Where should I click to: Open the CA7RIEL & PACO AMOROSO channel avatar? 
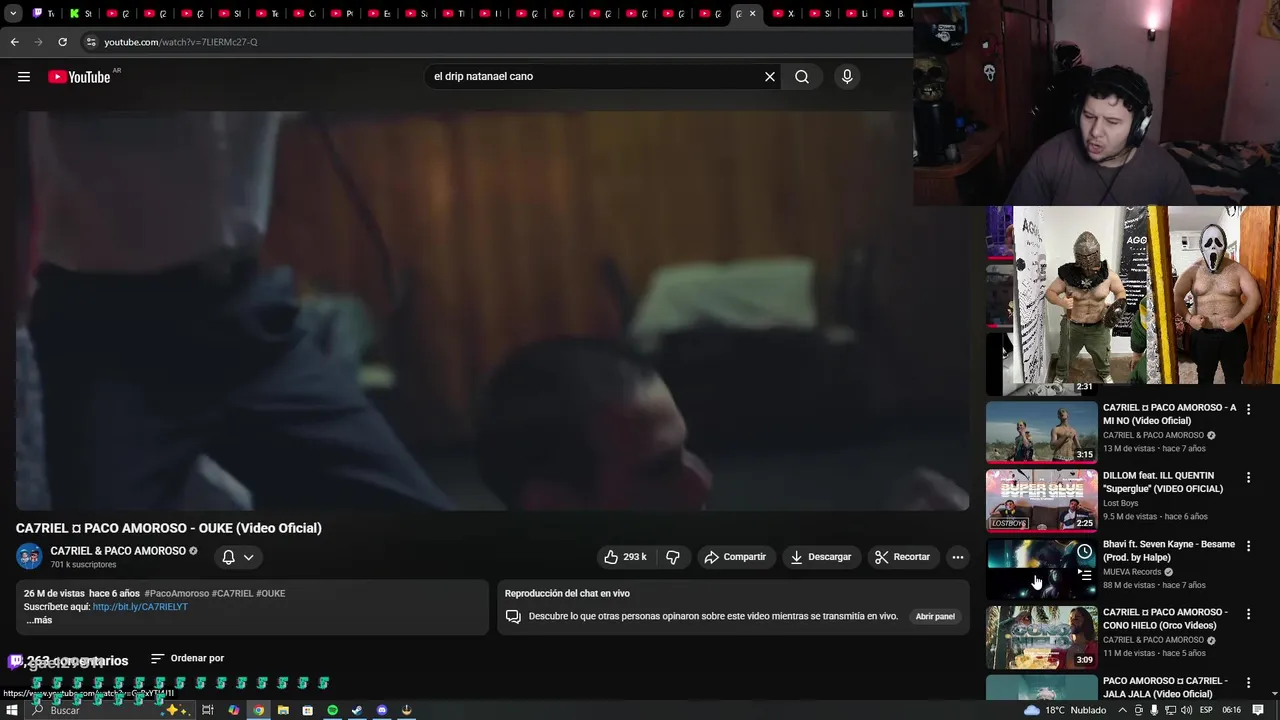click(x=29, y=557)
